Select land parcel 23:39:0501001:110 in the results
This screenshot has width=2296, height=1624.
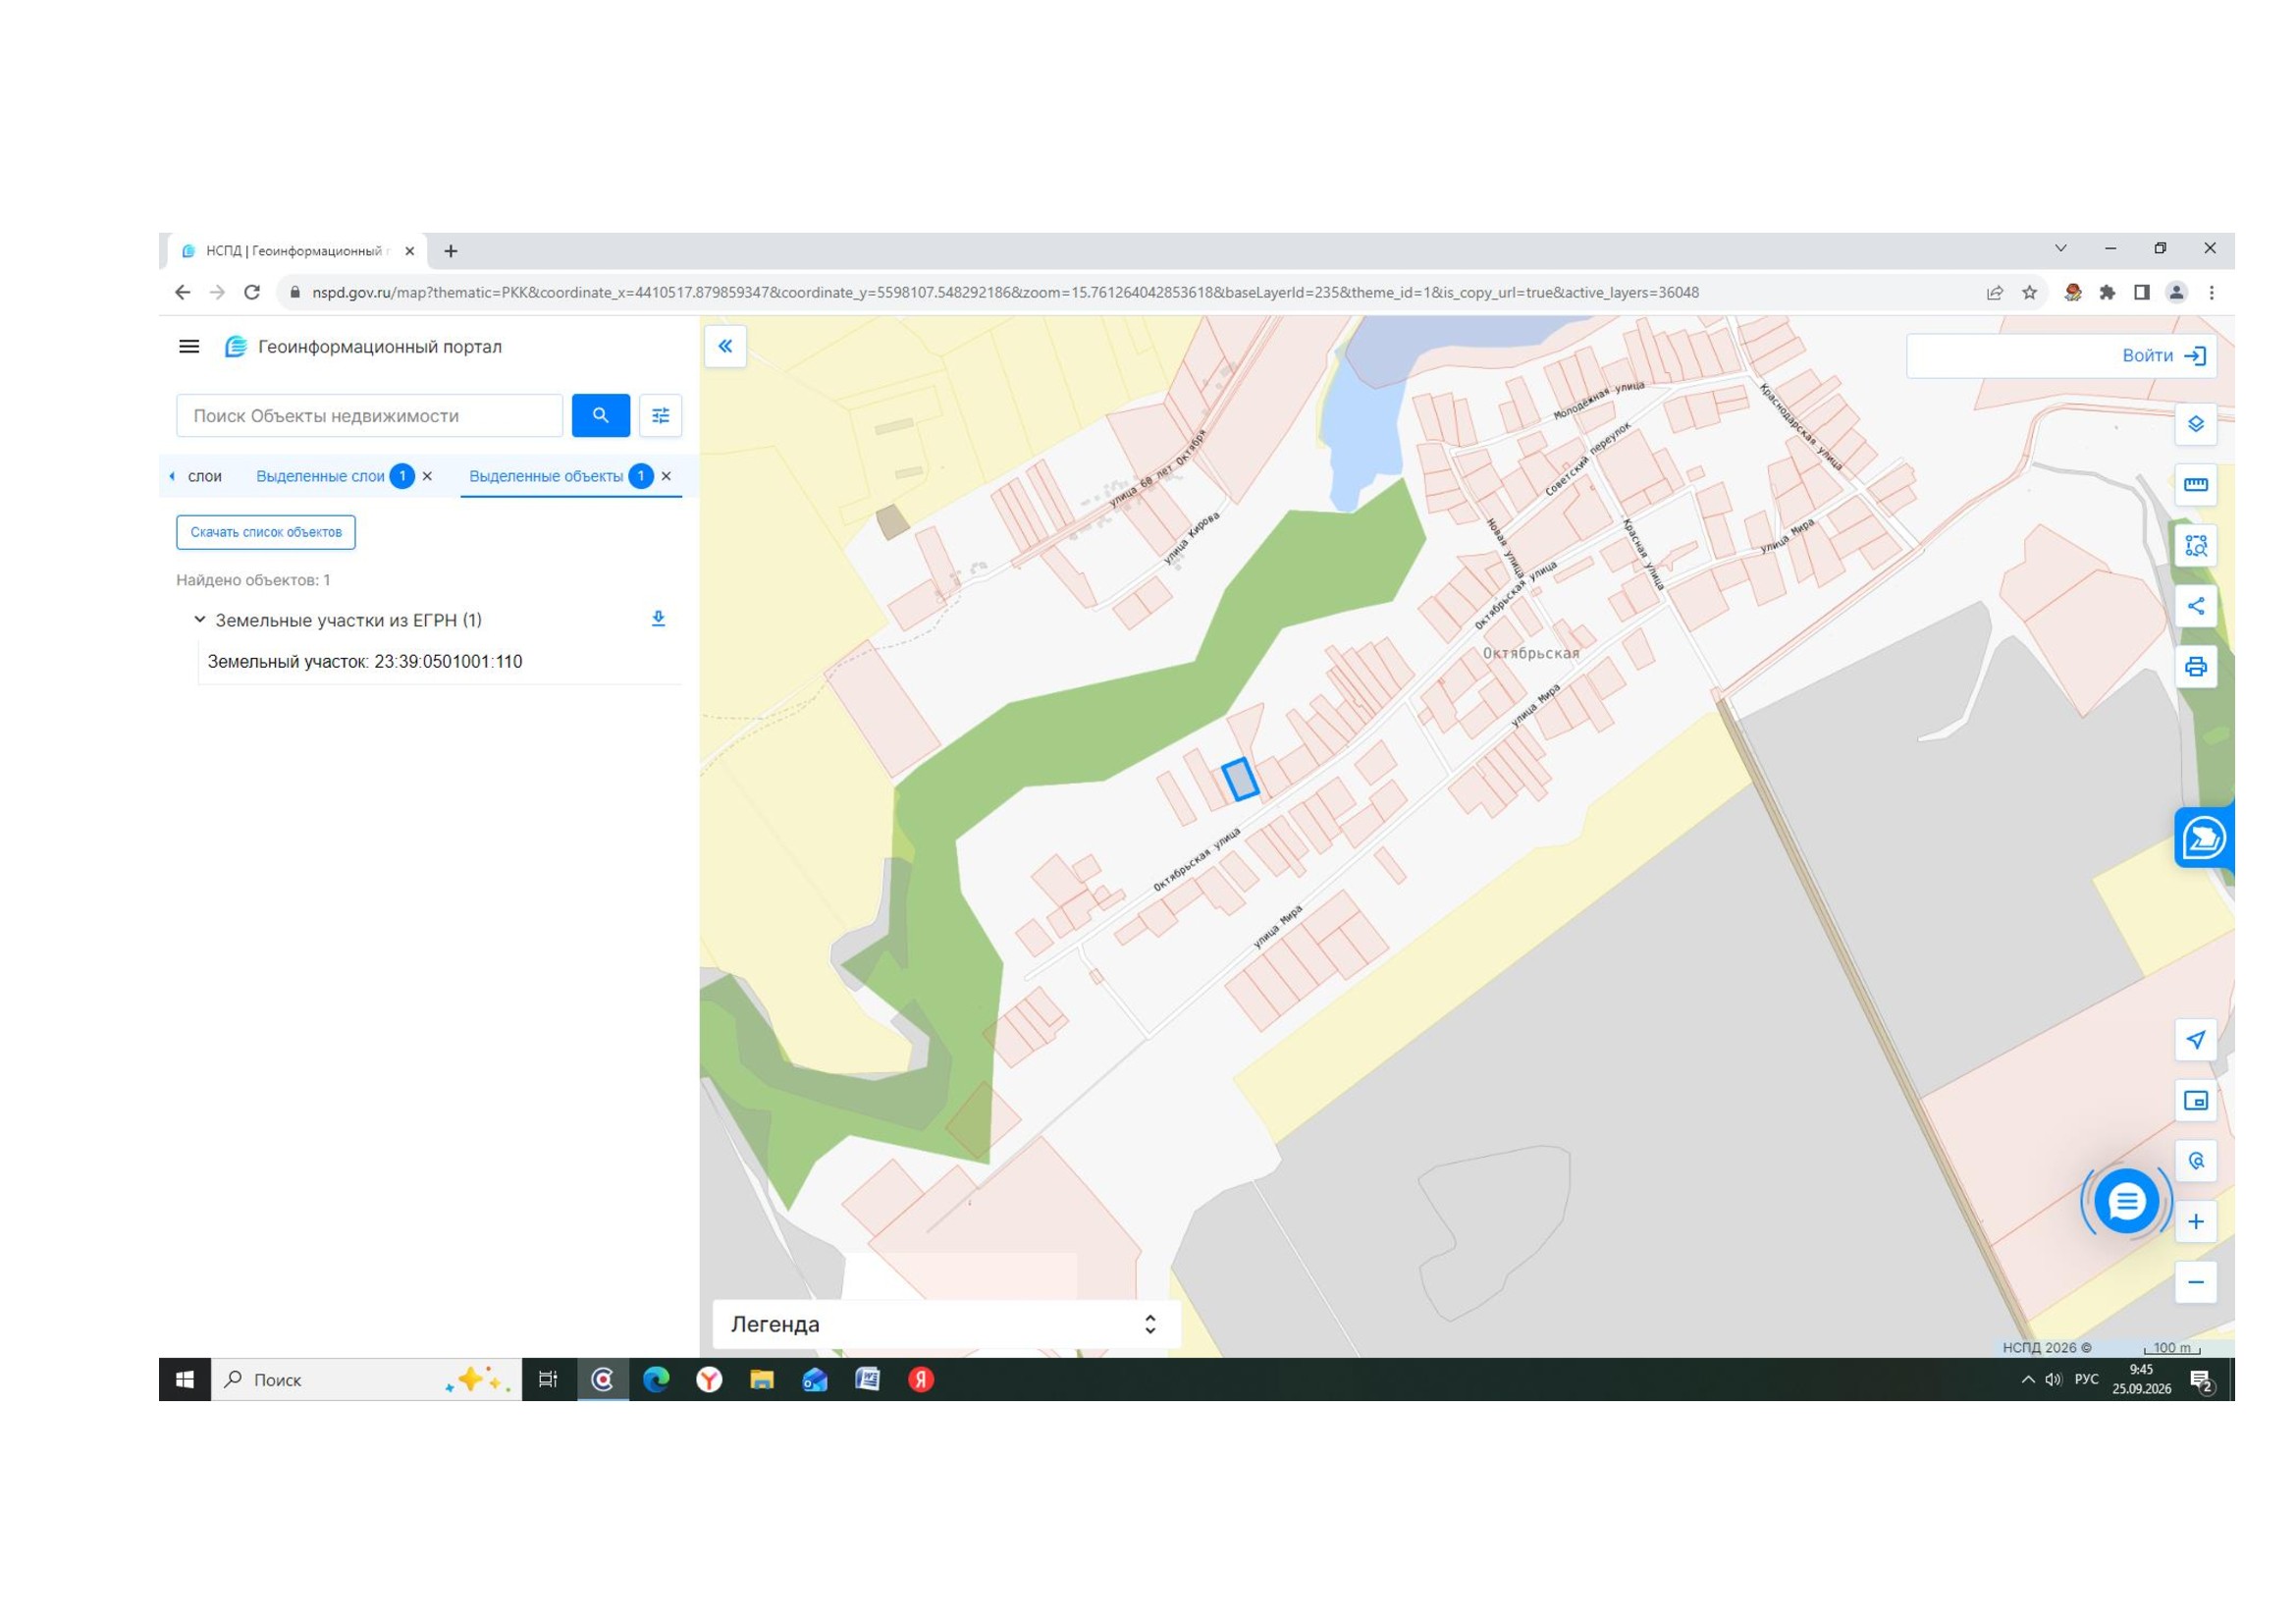(364, 662)
